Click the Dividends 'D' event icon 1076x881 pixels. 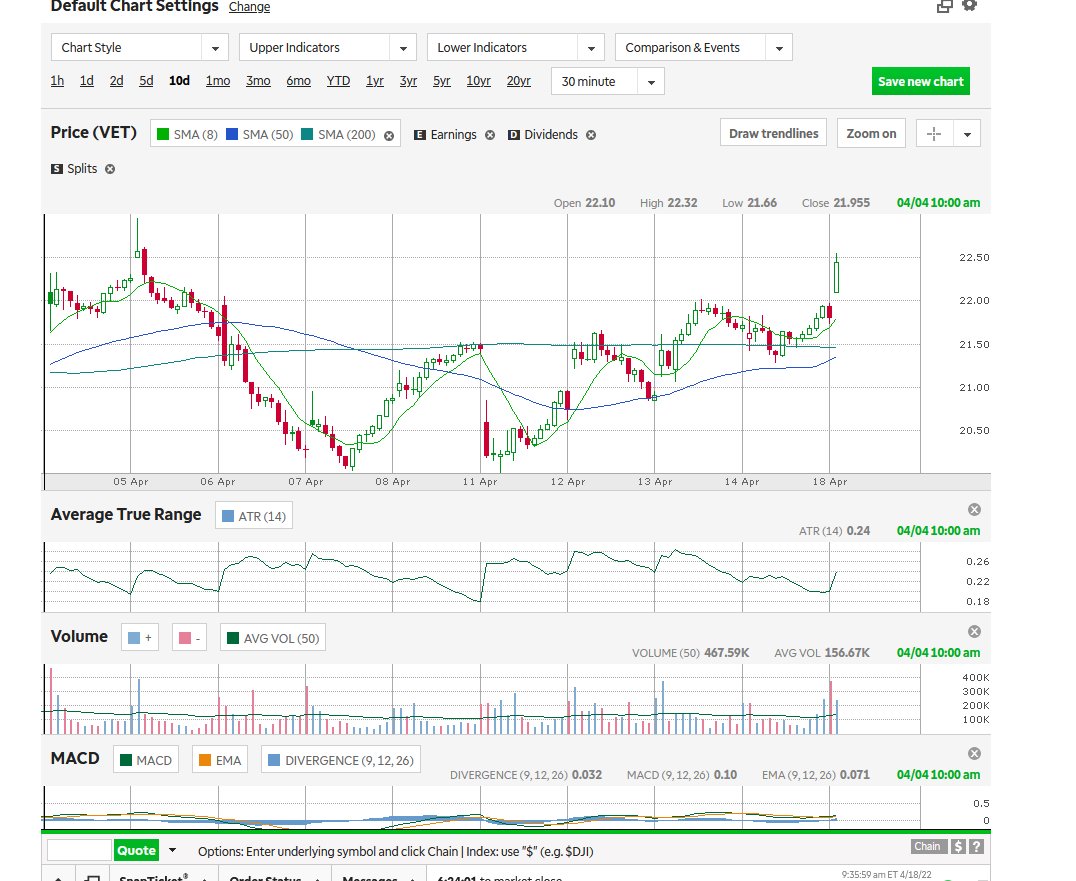[514, 135]
